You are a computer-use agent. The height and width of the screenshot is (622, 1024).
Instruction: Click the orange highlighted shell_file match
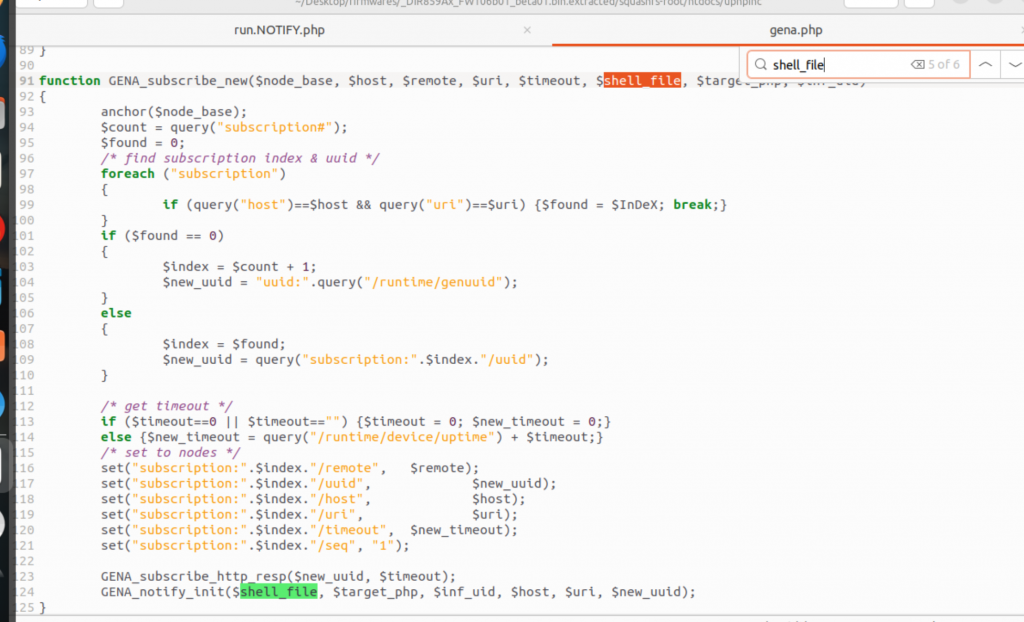(642, 81)
